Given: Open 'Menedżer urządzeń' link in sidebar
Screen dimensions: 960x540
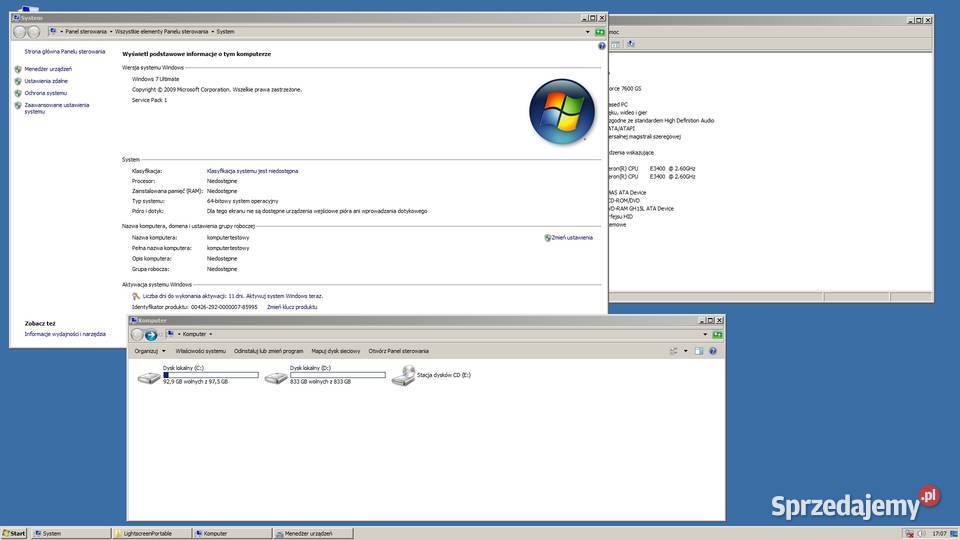Looking at the screenshot, I should click(48, 69).
